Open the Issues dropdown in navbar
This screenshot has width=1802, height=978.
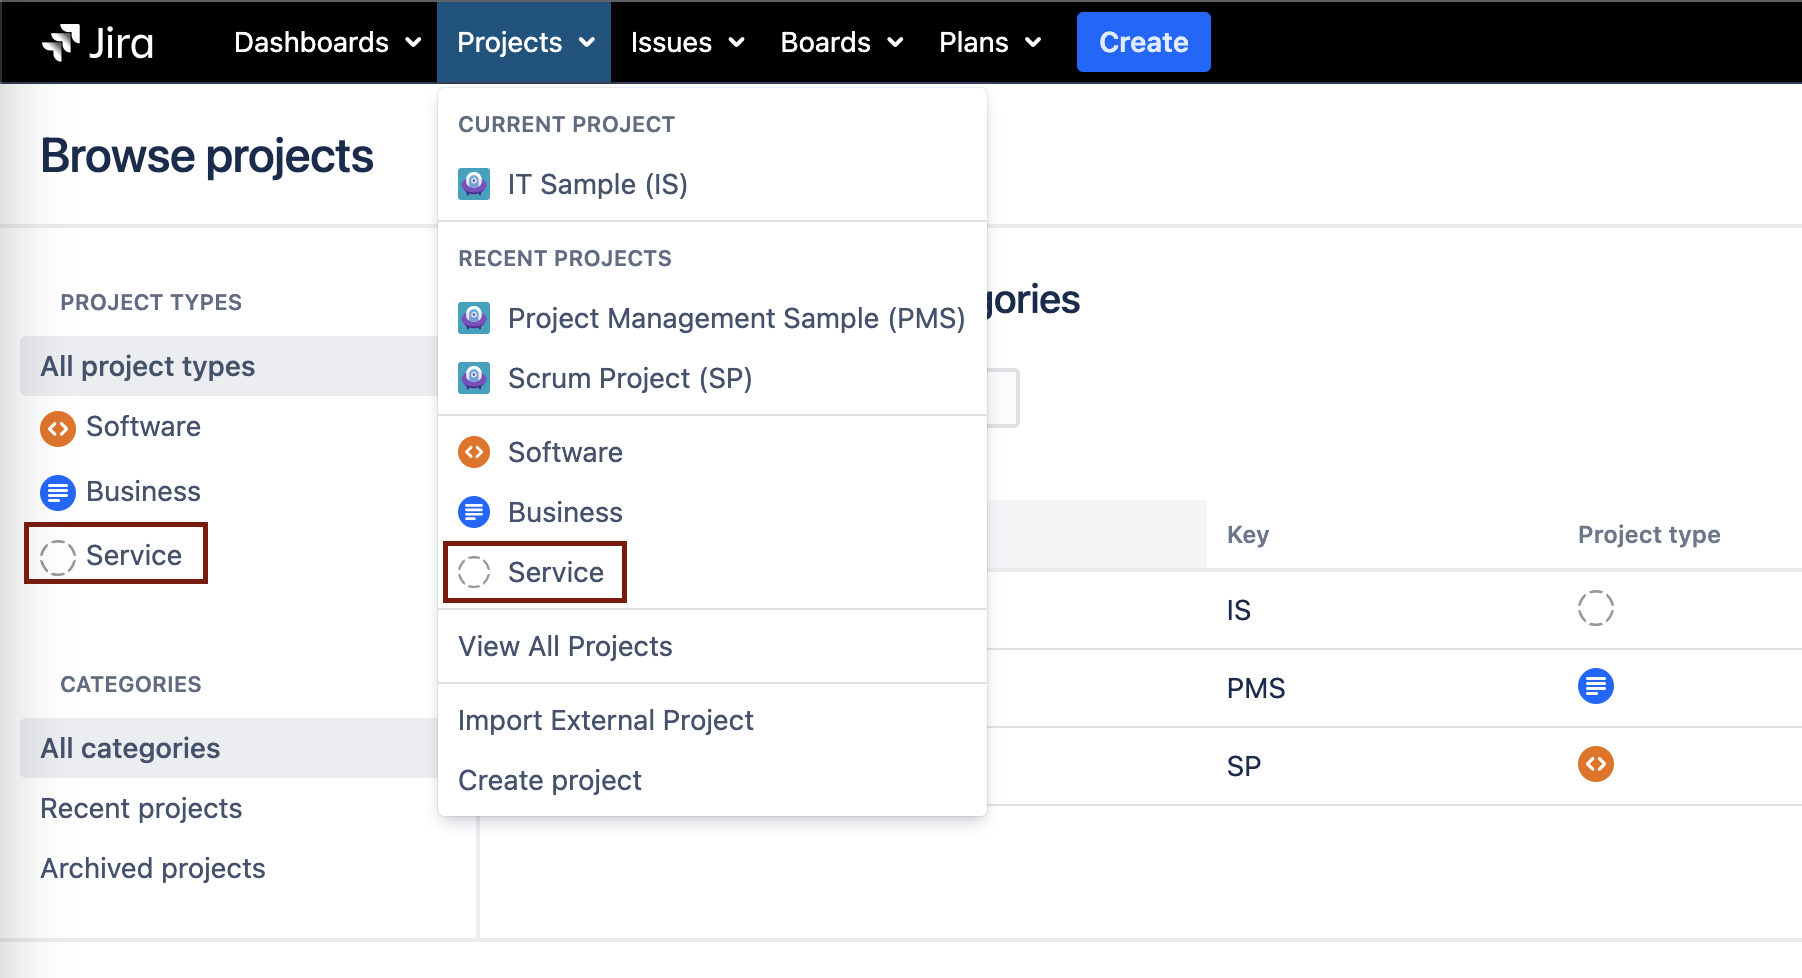point(687,43)
